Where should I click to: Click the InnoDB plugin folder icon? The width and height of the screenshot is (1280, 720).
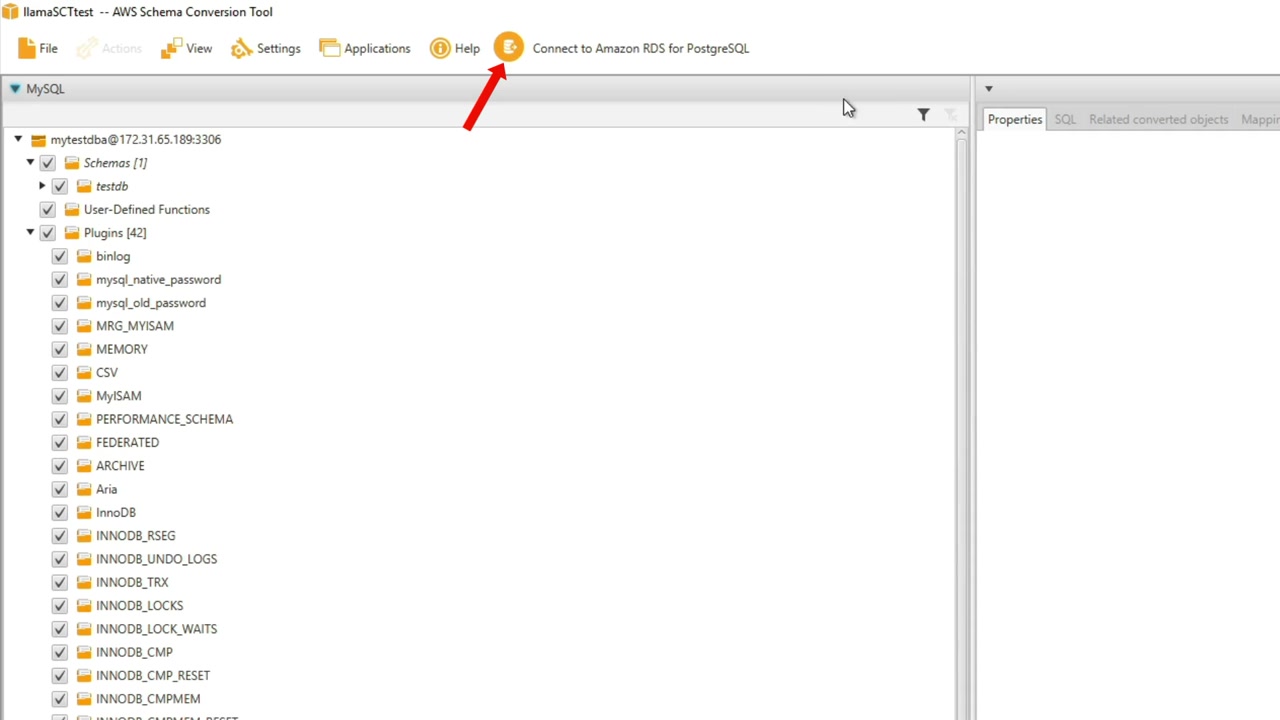click(x=84, y=512)
